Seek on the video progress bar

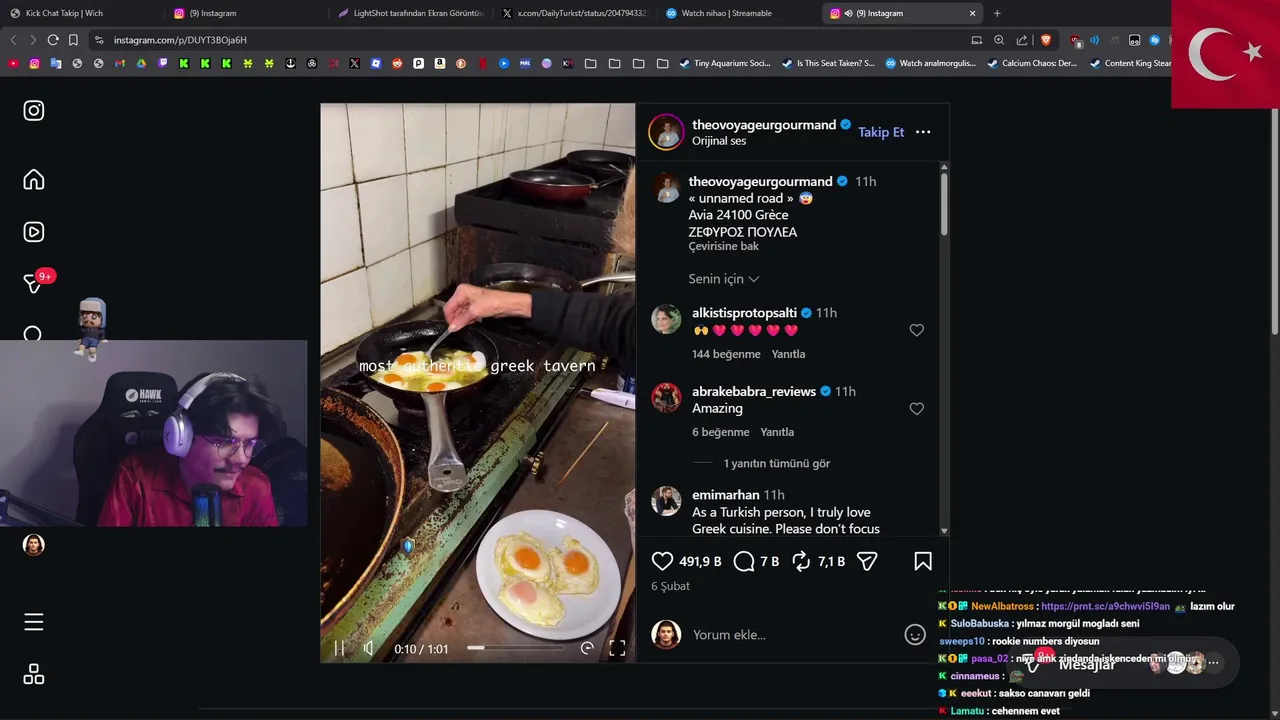516,648
